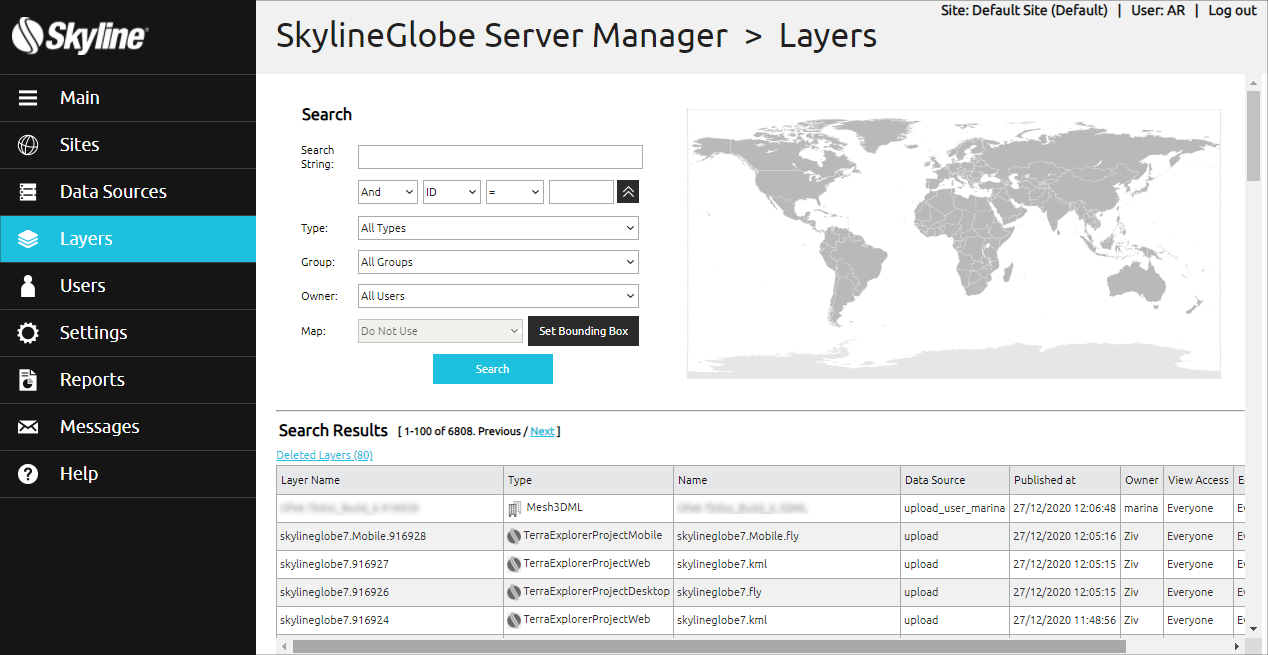The image size is (1268, 655).
Task: Click Site: Default Site (Default) text
Action: pyautogui.click(x=1024, y=10)
